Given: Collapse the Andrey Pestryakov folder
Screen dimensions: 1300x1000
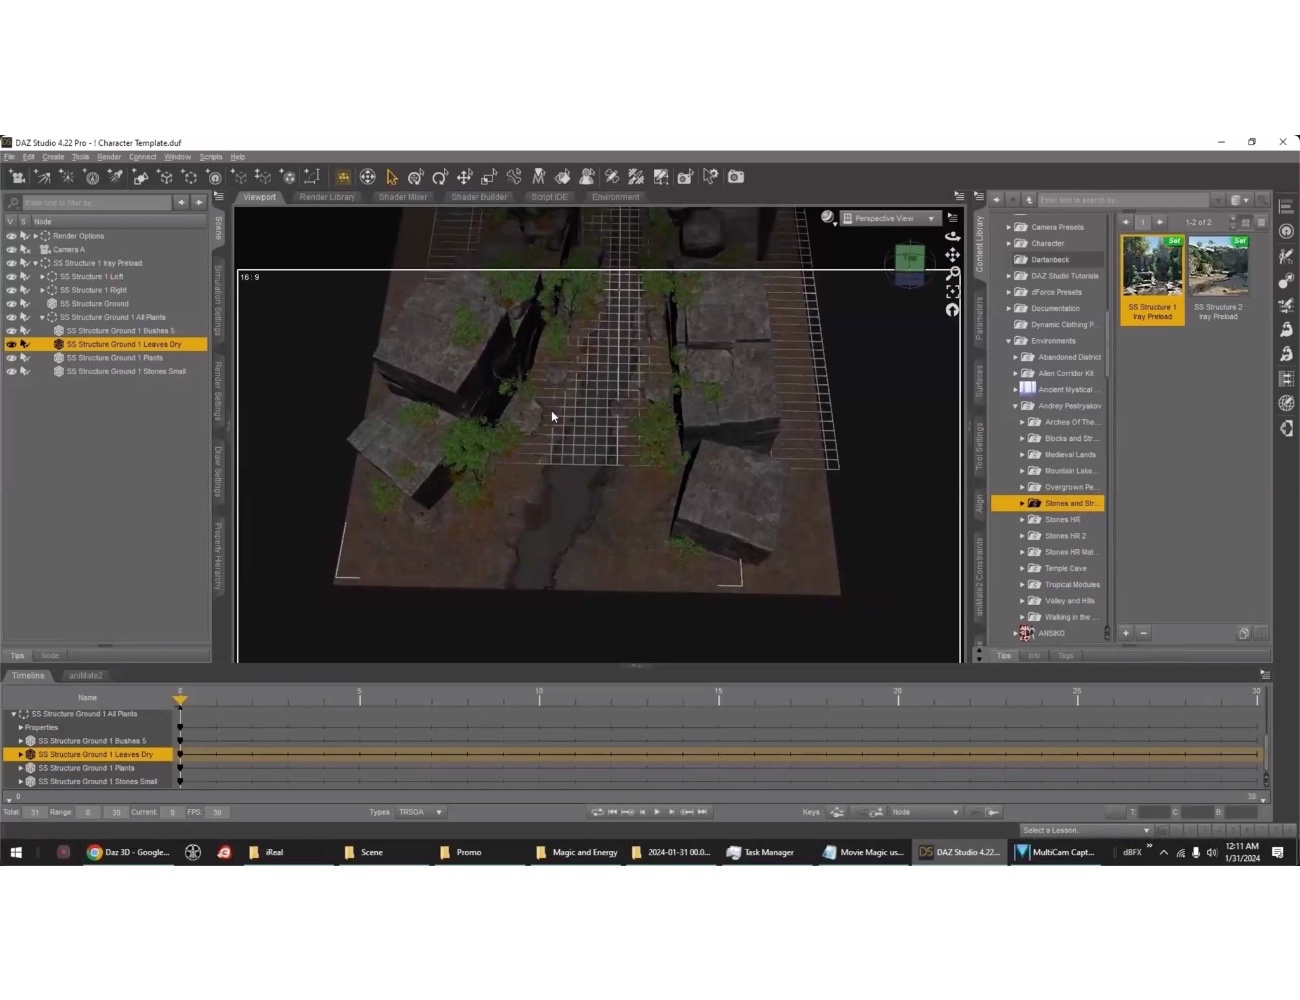Looking at the screenshot, I should coord(1015,406).
